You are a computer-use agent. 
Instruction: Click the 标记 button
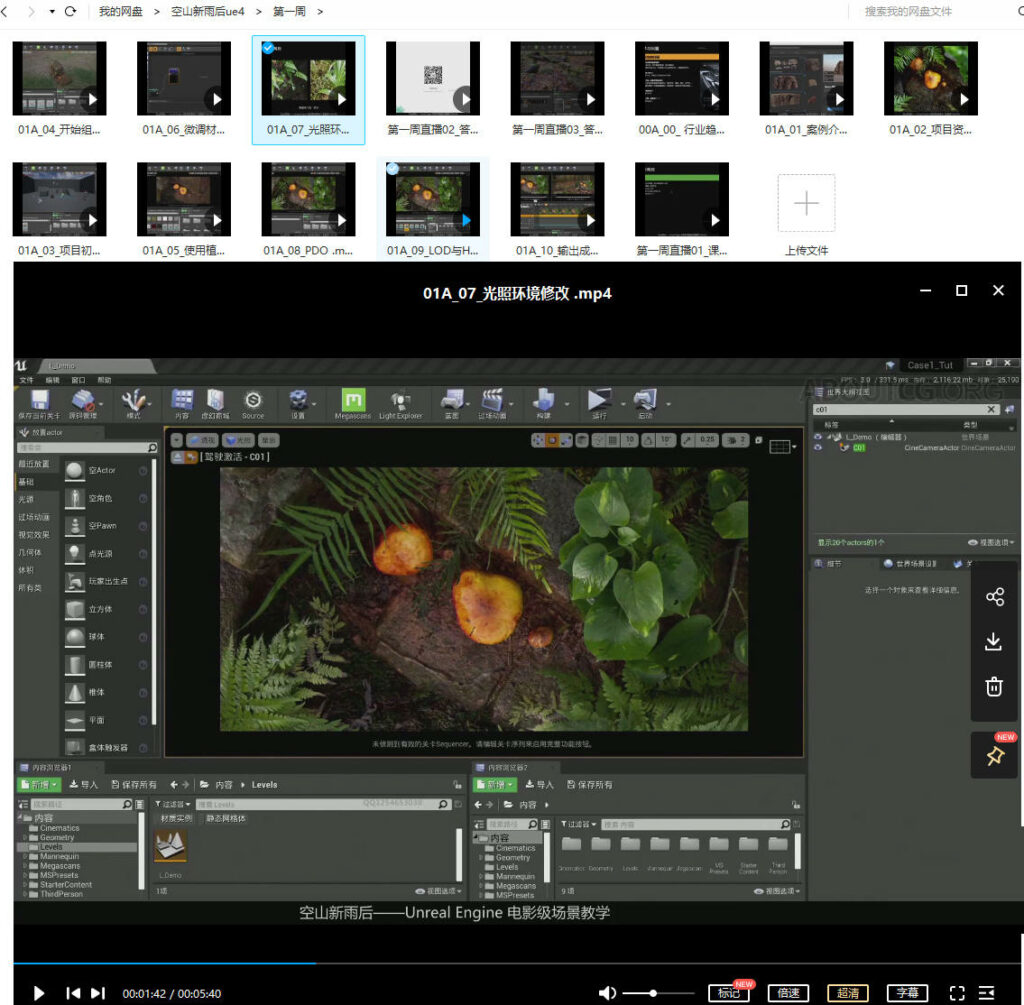click(x=729, y=993)
